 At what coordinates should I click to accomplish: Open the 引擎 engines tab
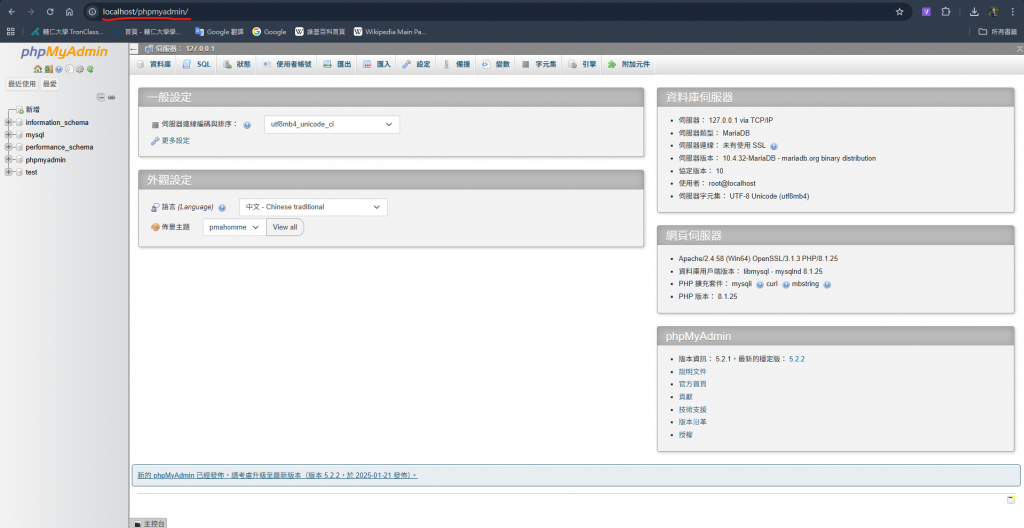(x=583, y=64)
